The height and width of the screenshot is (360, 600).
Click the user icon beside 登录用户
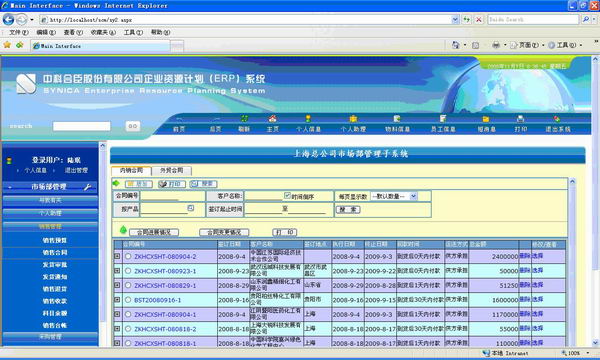click(x=9, y=161)
